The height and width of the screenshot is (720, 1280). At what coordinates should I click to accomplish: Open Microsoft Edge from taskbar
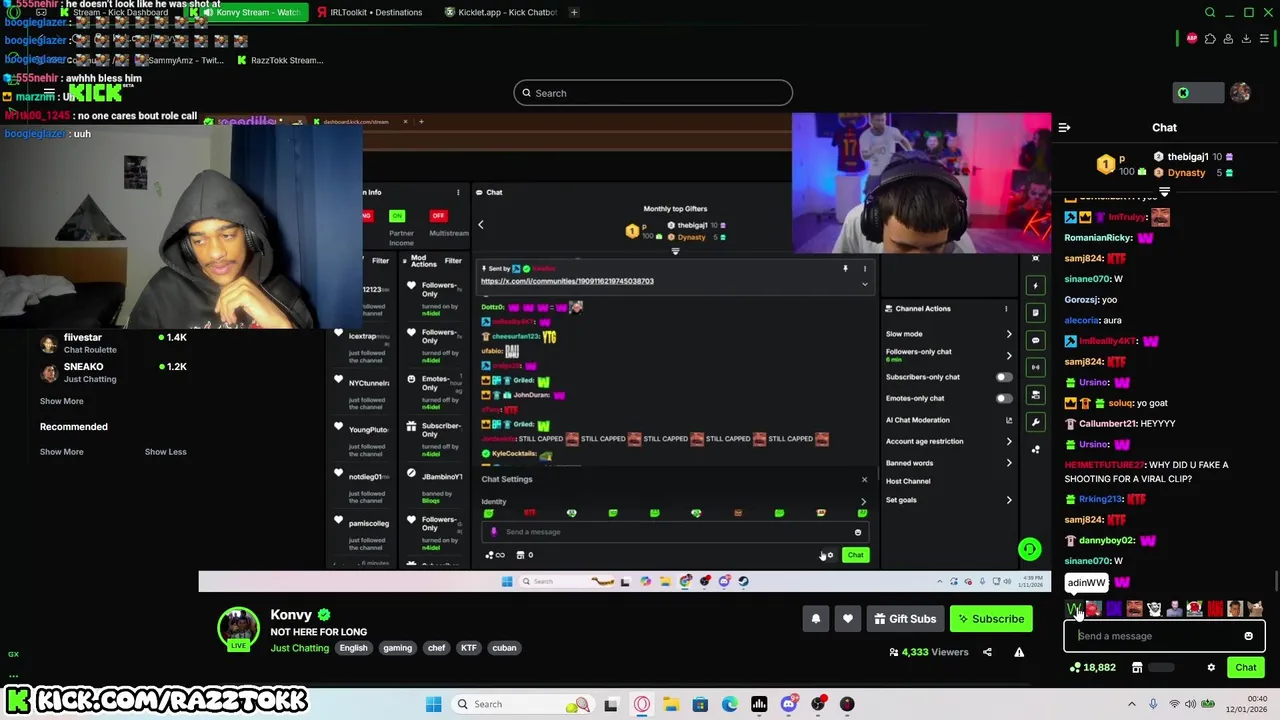(729, 704)
